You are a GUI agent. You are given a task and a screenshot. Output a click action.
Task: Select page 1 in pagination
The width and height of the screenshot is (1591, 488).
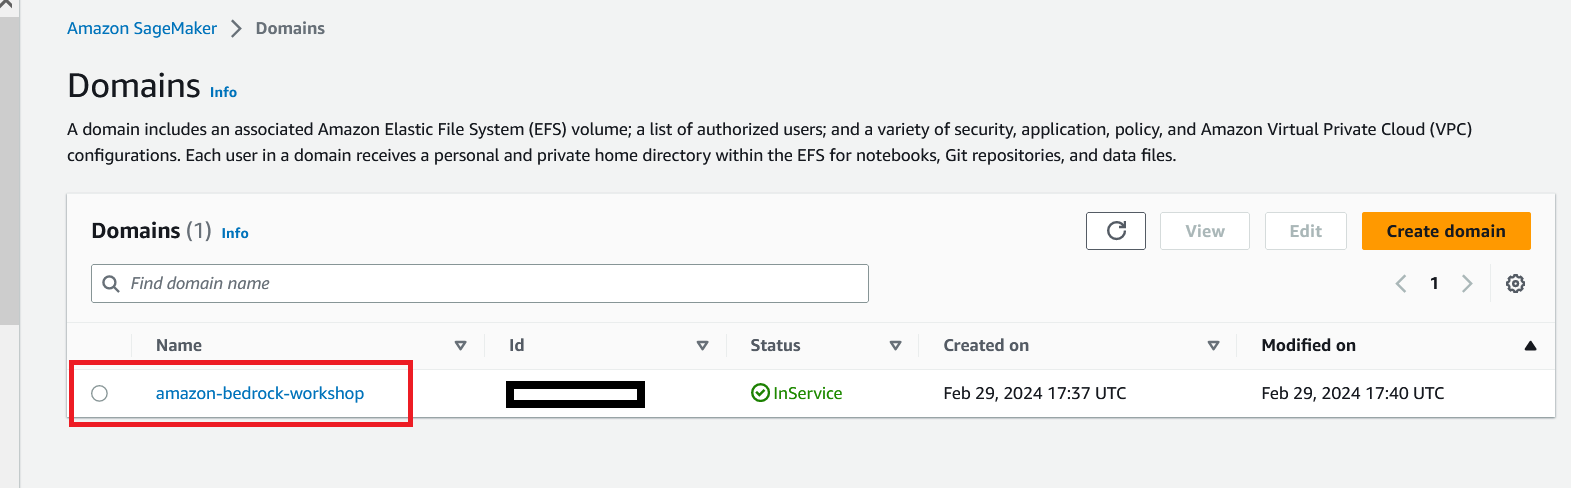pyautogui.click(x=1434, y=283)
